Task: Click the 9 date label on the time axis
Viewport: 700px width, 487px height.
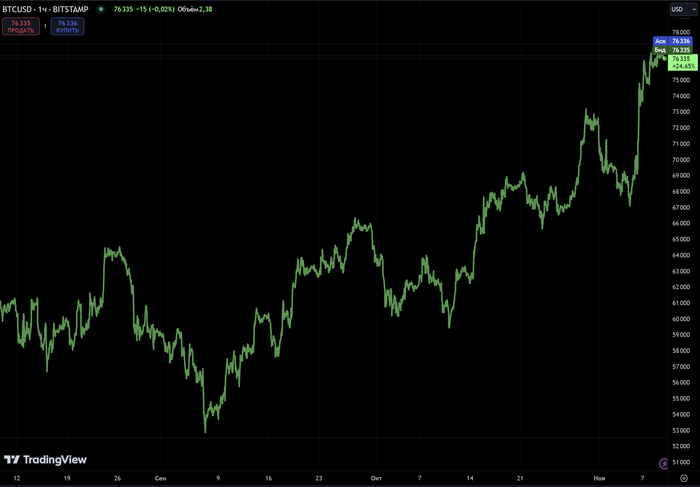Action: click(218, 478)
